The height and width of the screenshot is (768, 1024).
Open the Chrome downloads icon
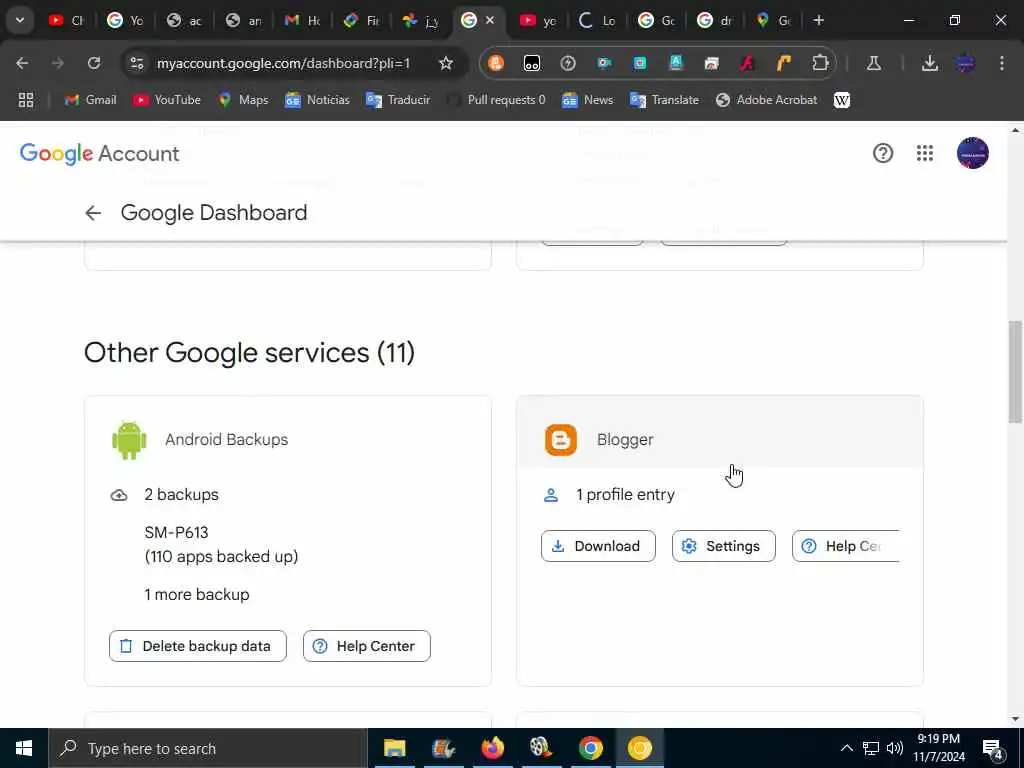tap(930, 63)
